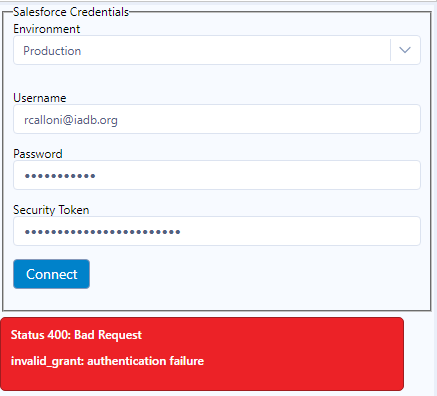Click the blue Connect button
The image size is (437, 396).
click(x=51, y=274)
